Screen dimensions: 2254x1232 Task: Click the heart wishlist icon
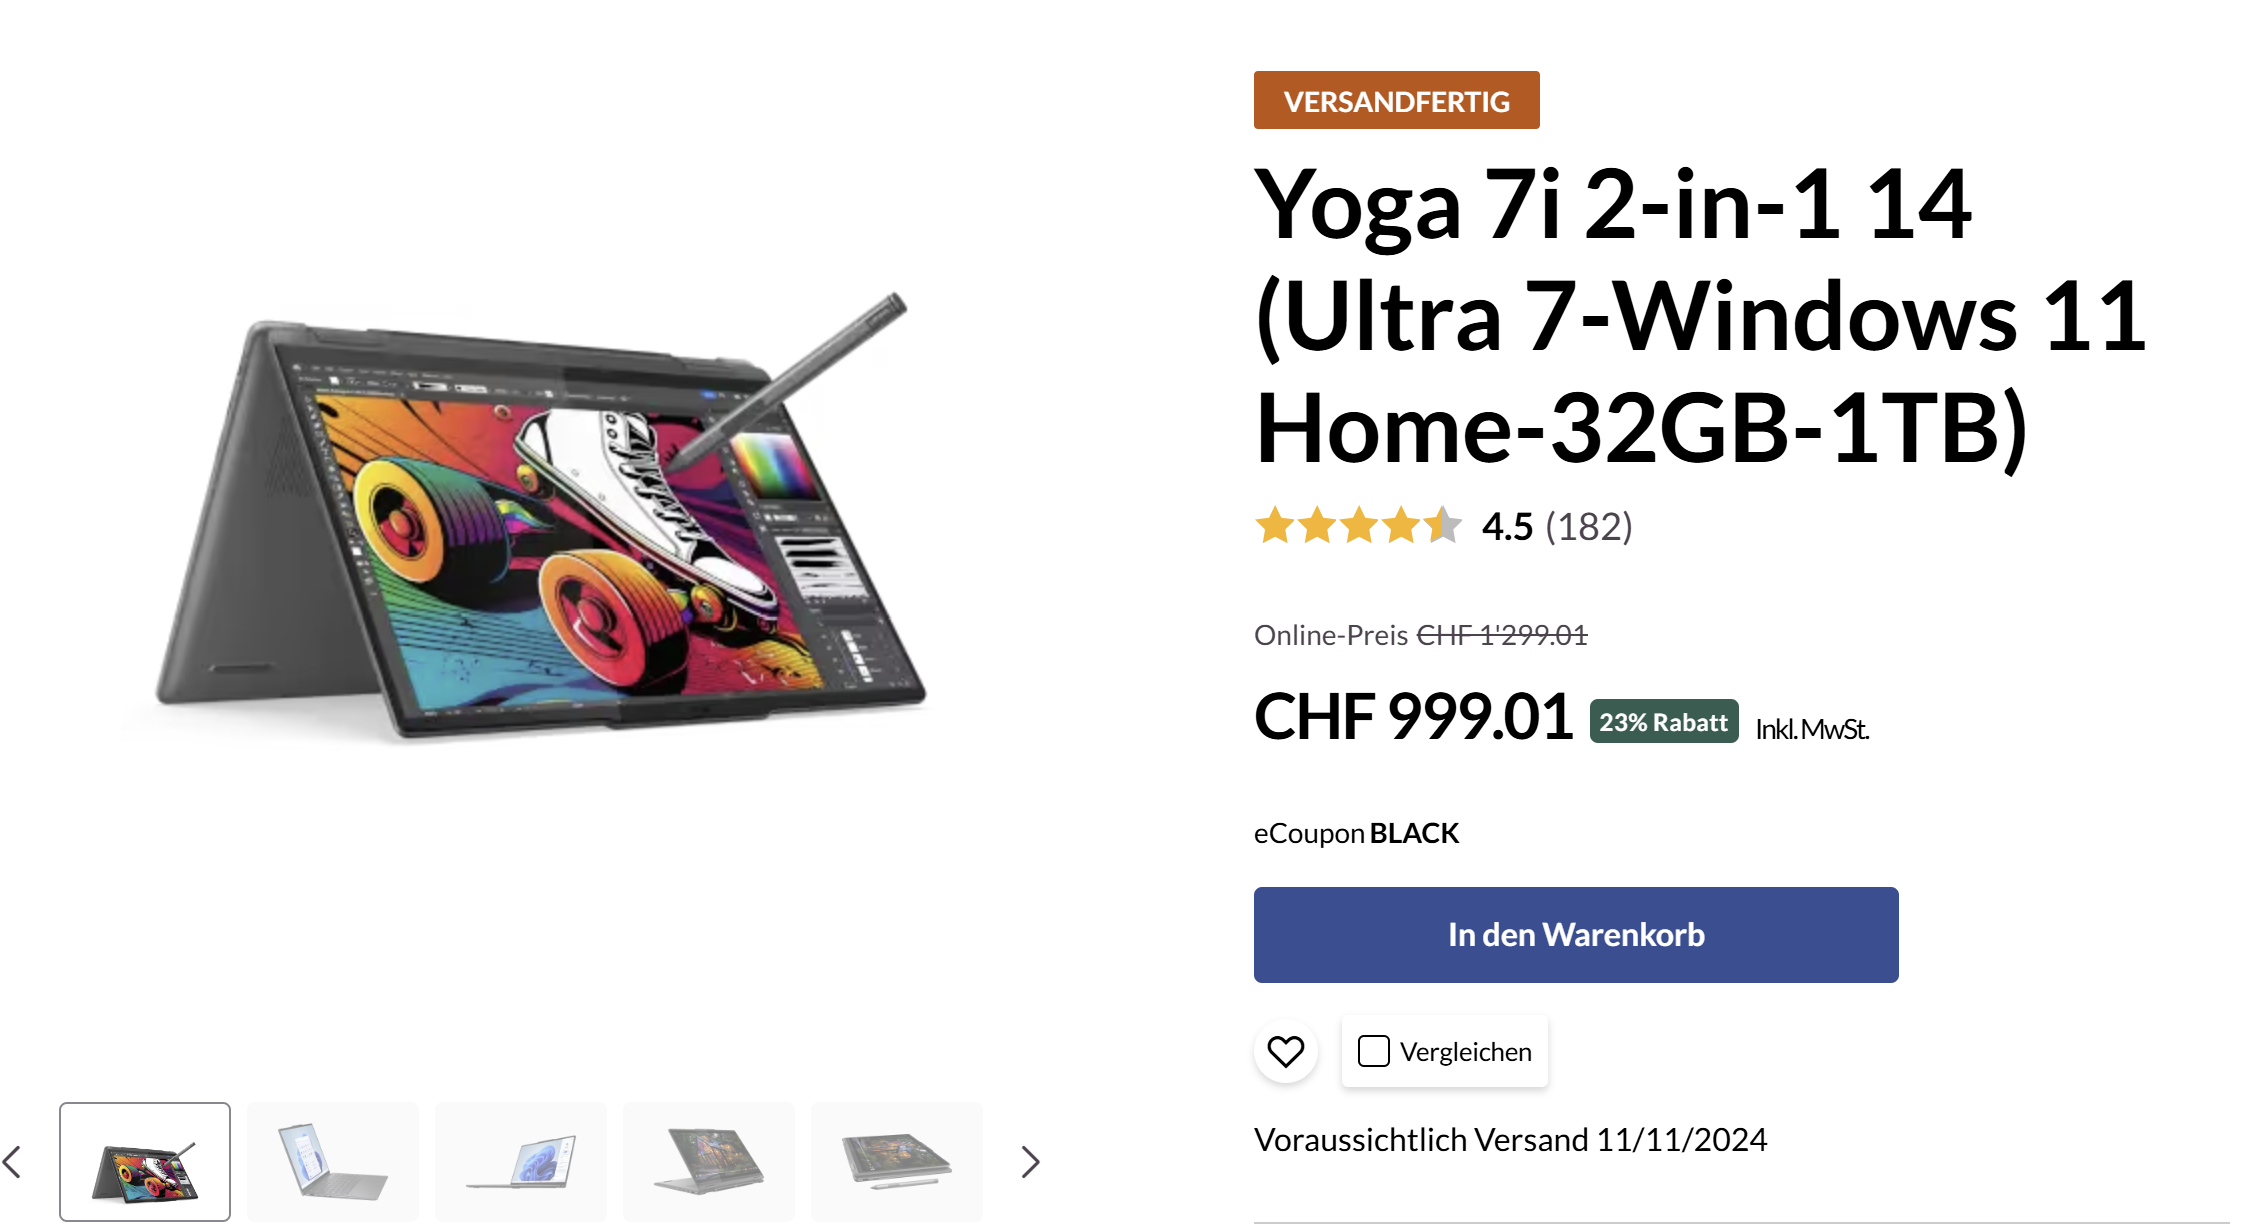pyautogui.click(x=1285, y=1051)
